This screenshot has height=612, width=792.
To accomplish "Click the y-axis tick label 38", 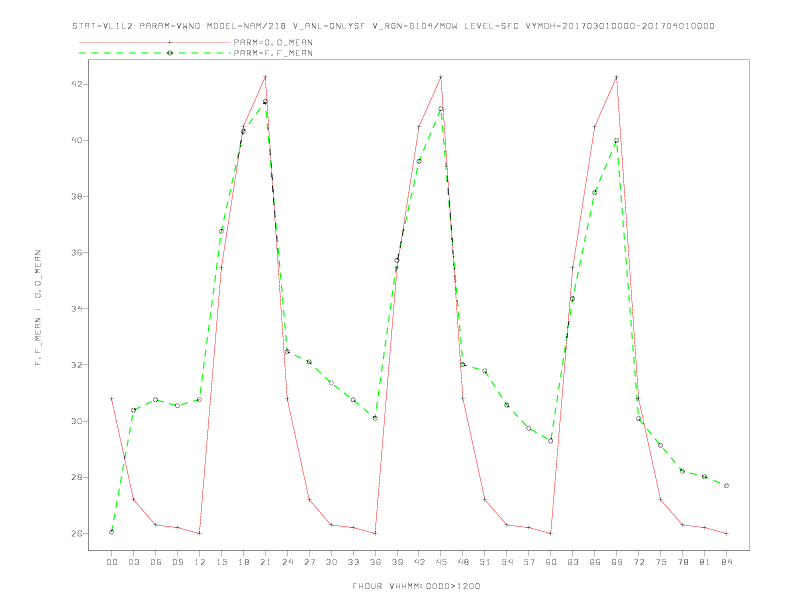I will (76, 196).
